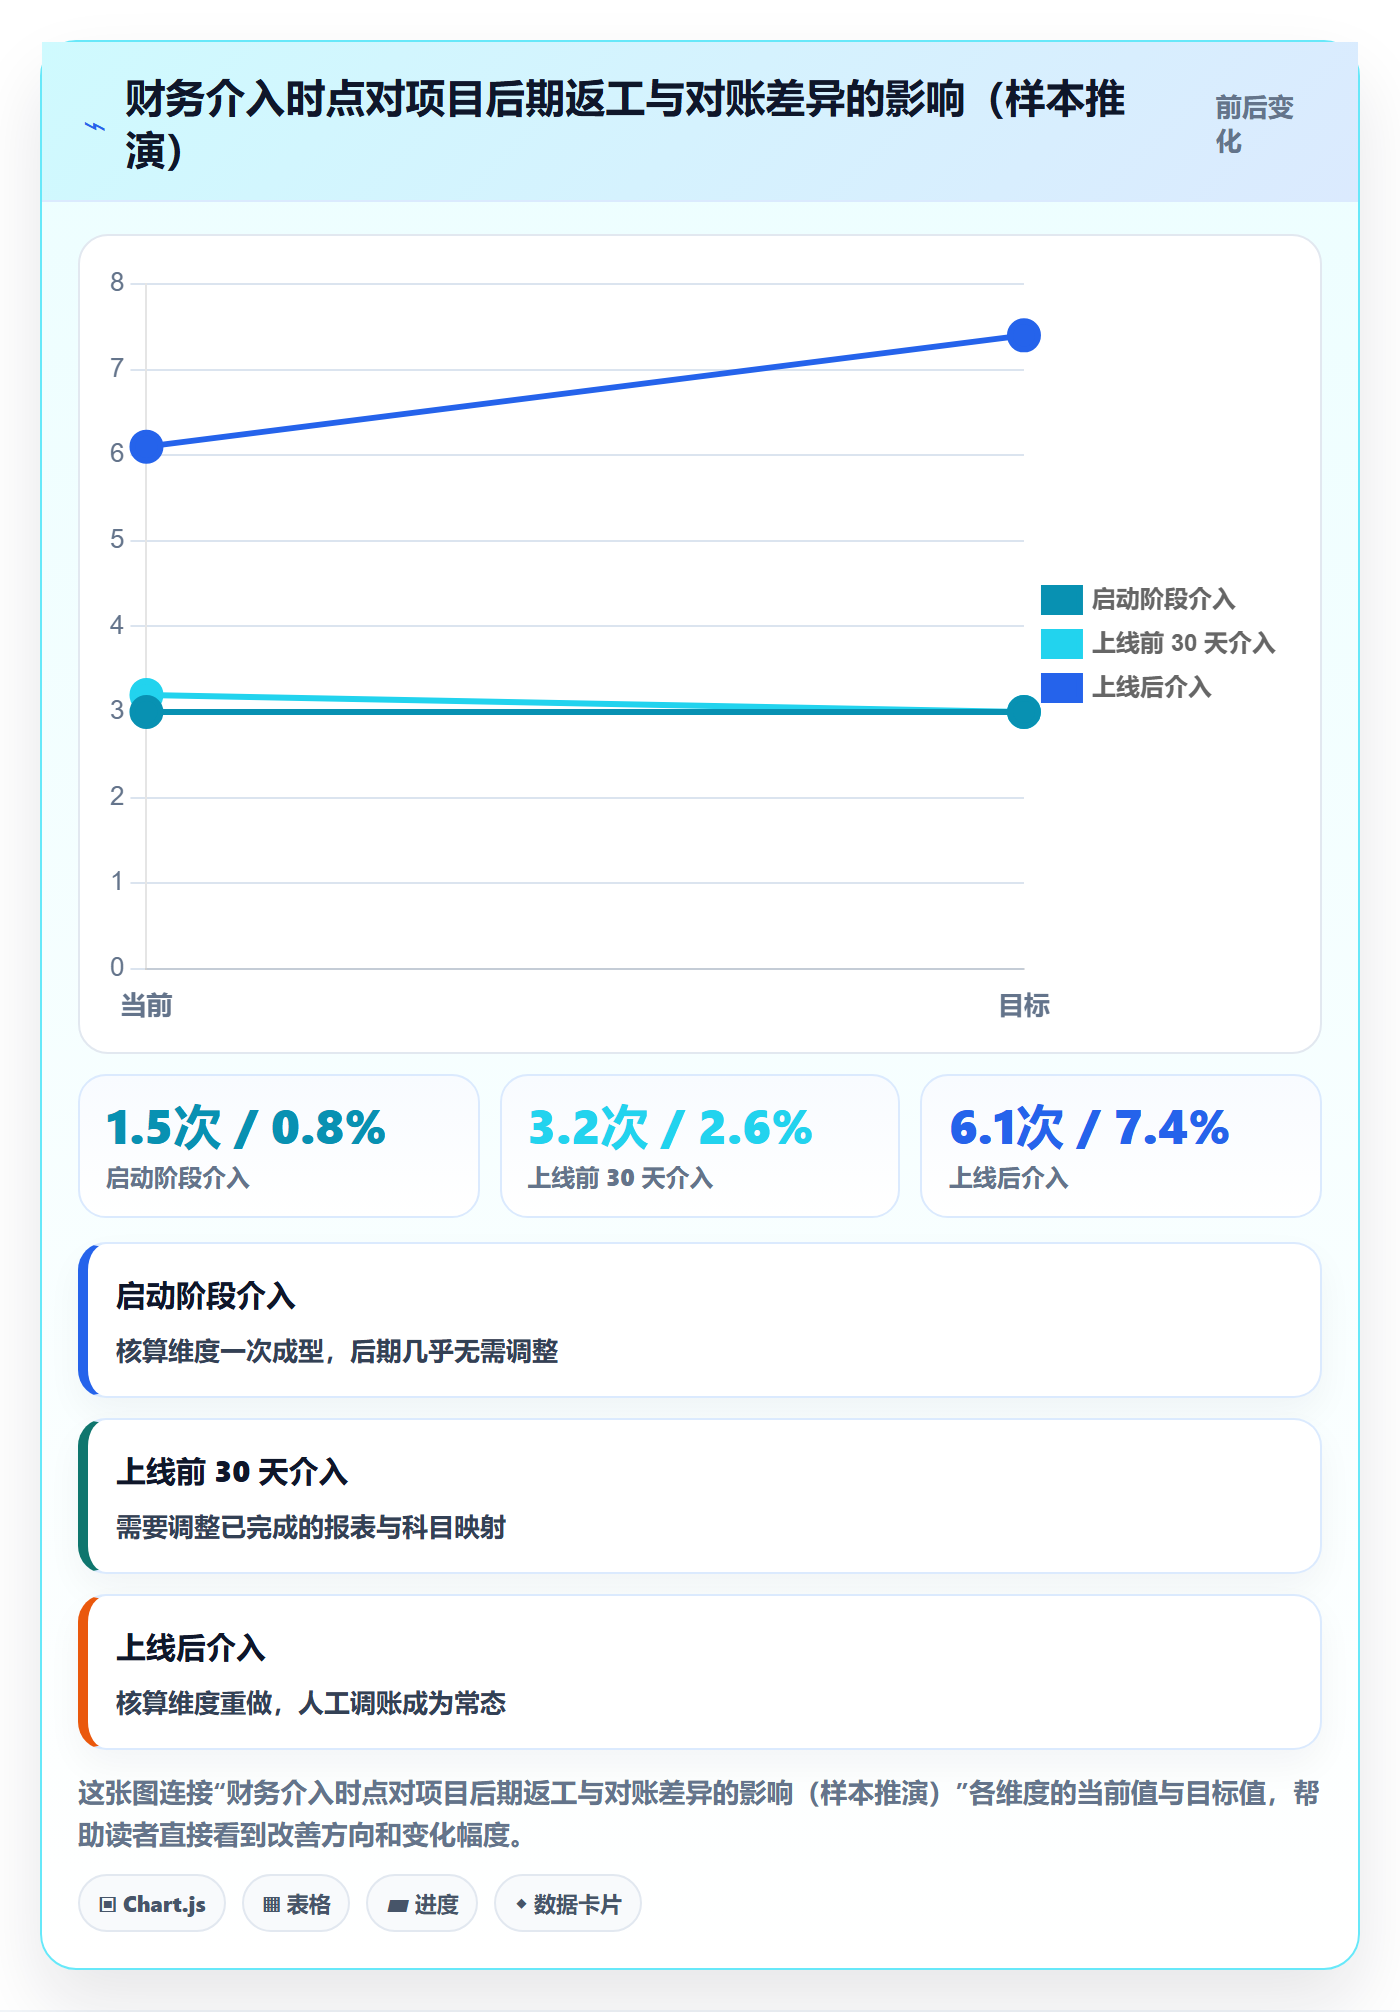Click the text 需要调整已完成的报表与科目映射
The image size is (1400, 2012).
(x=311, y=1528)
